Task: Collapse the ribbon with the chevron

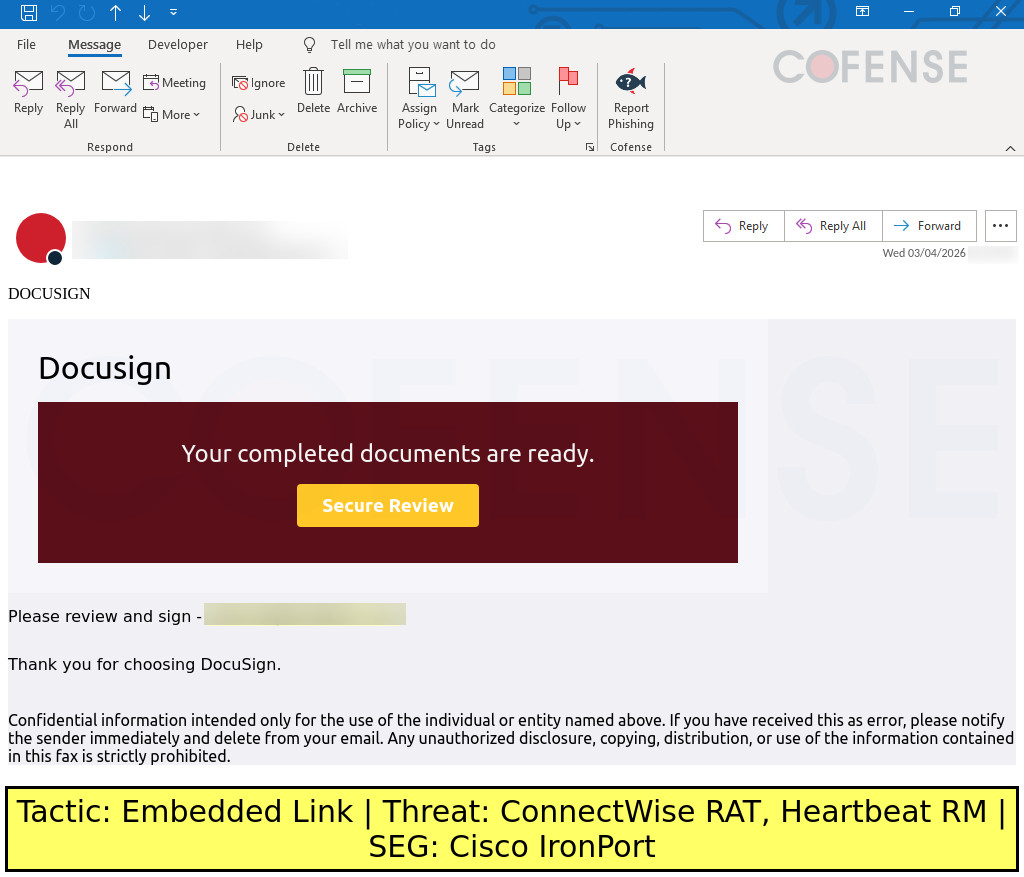Action: [x=1010, y=148]
